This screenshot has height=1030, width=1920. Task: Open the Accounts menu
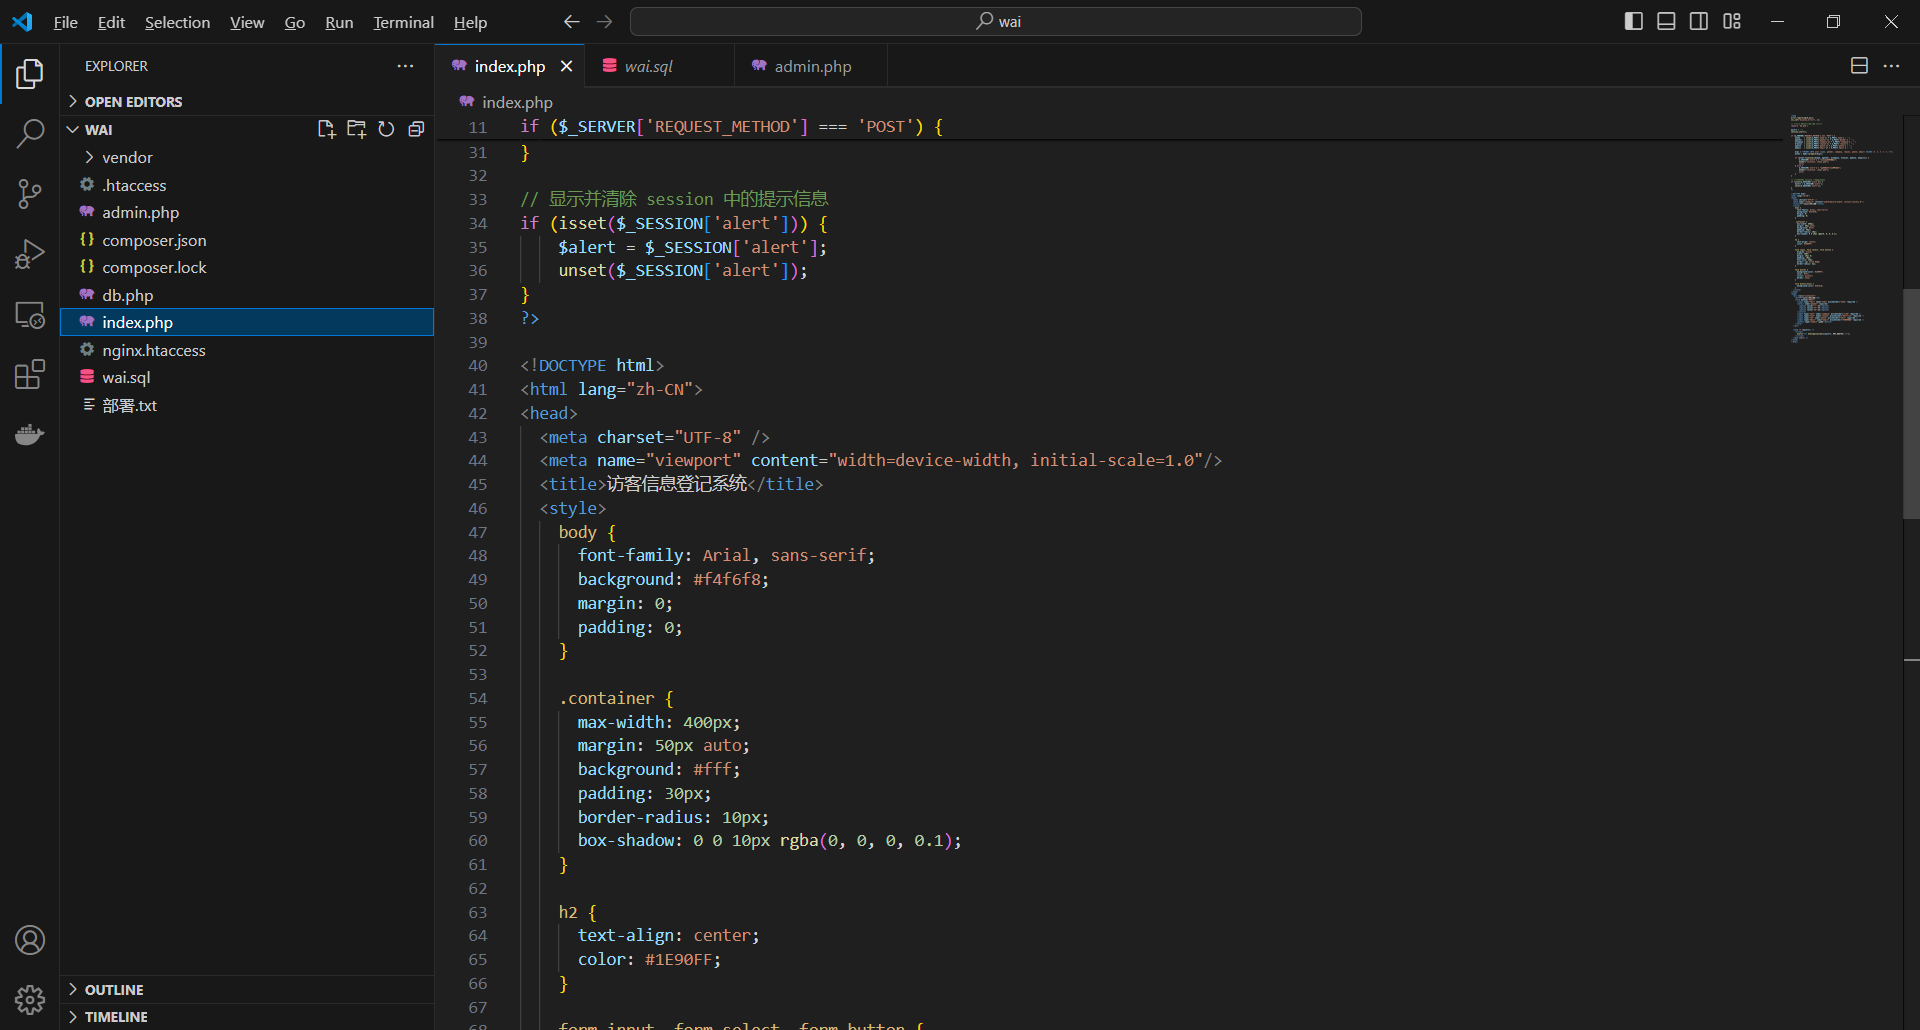30,940
